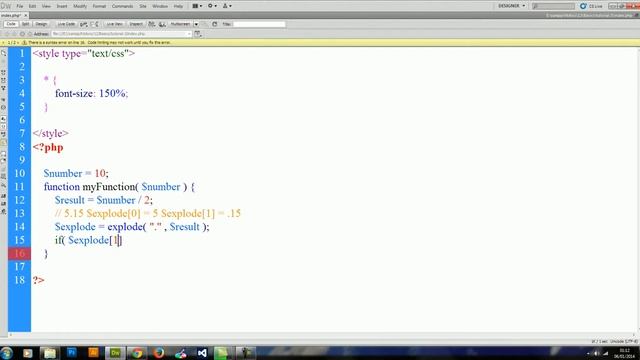Click the highlighted error line number 16
Viewport: 640px width, 360px height.
coord(19,253)
